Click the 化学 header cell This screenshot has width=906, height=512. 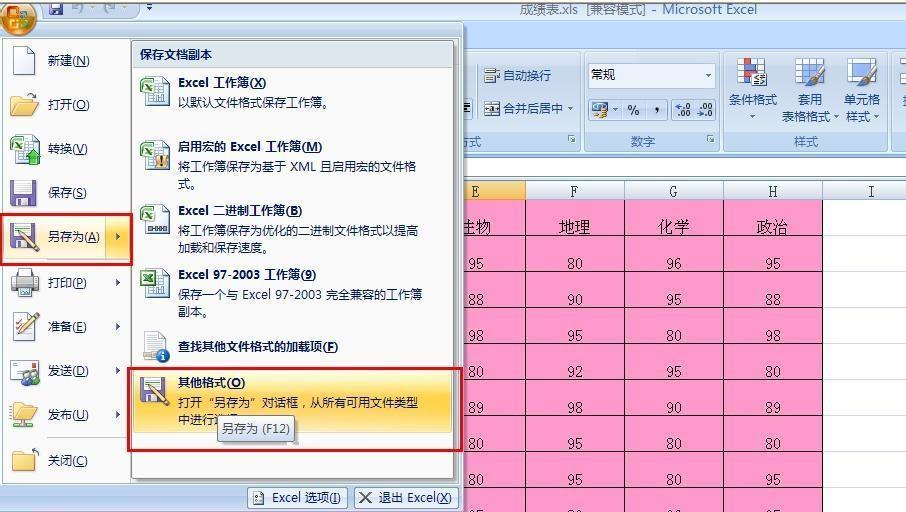click(x=674, y=219)
